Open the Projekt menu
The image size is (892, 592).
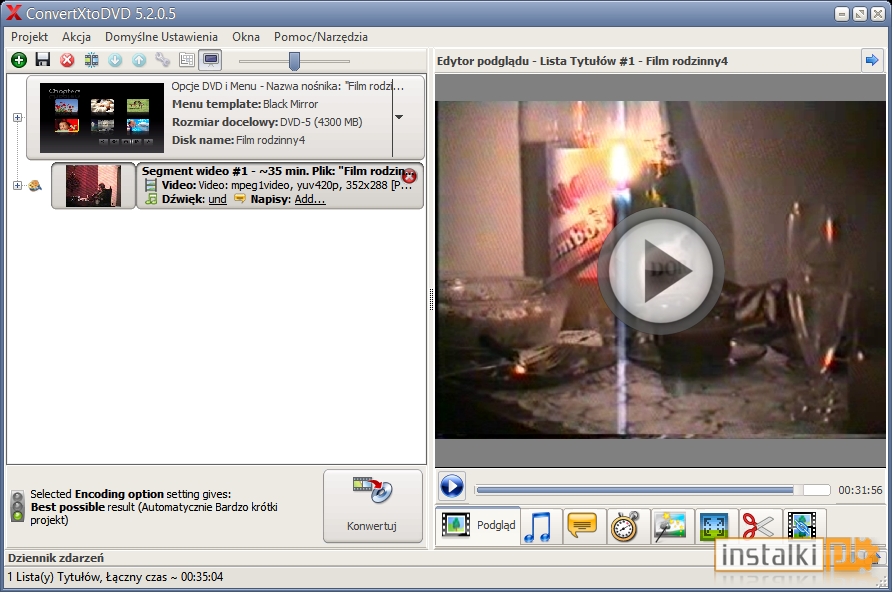click(x=30, y=37)
